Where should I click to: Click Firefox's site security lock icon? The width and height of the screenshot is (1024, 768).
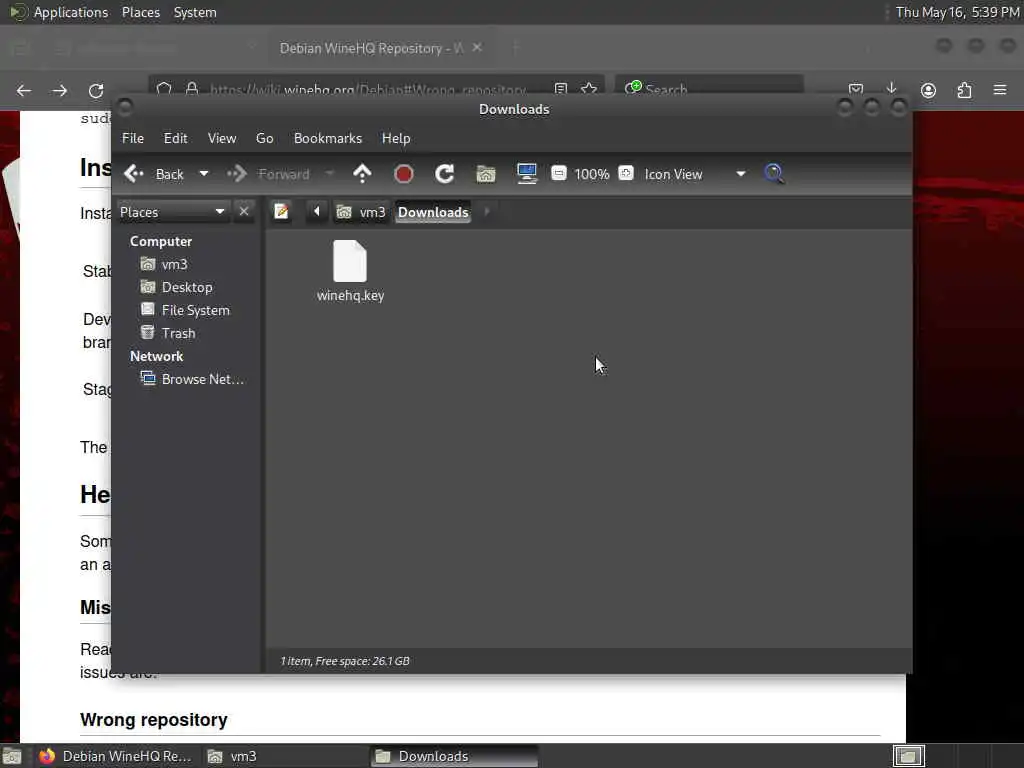(191, 89)
